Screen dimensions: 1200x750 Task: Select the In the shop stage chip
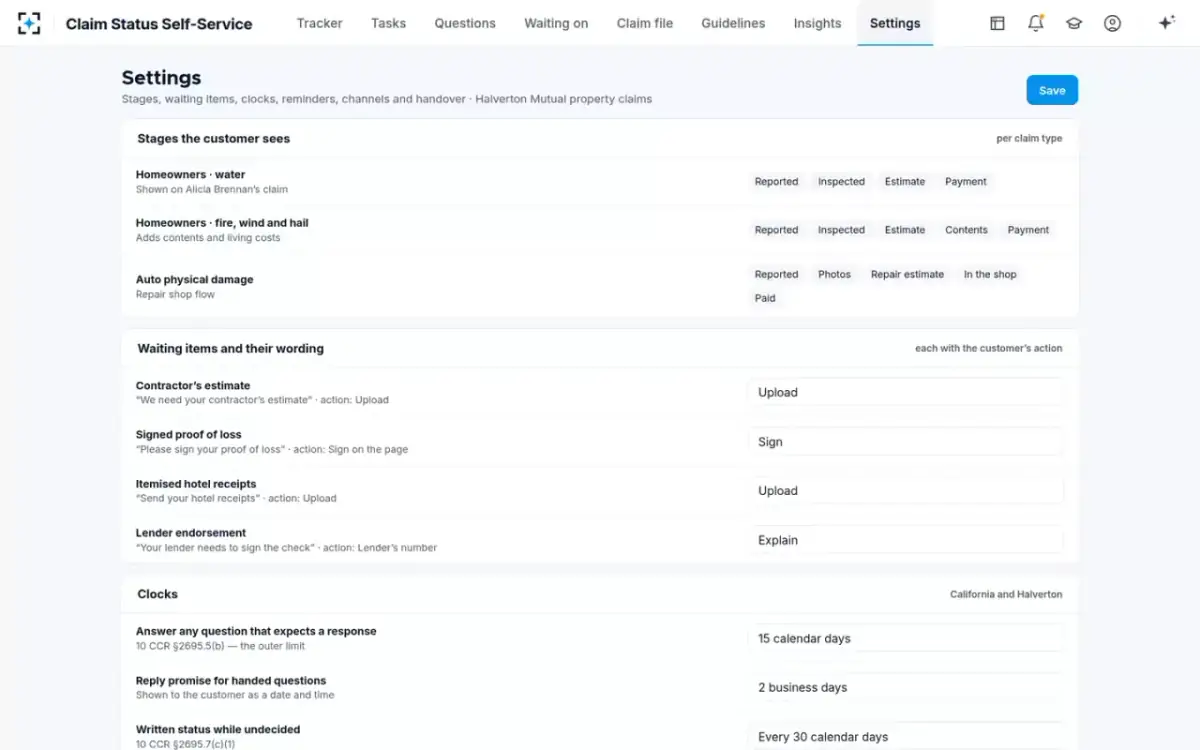click(990, 274)
